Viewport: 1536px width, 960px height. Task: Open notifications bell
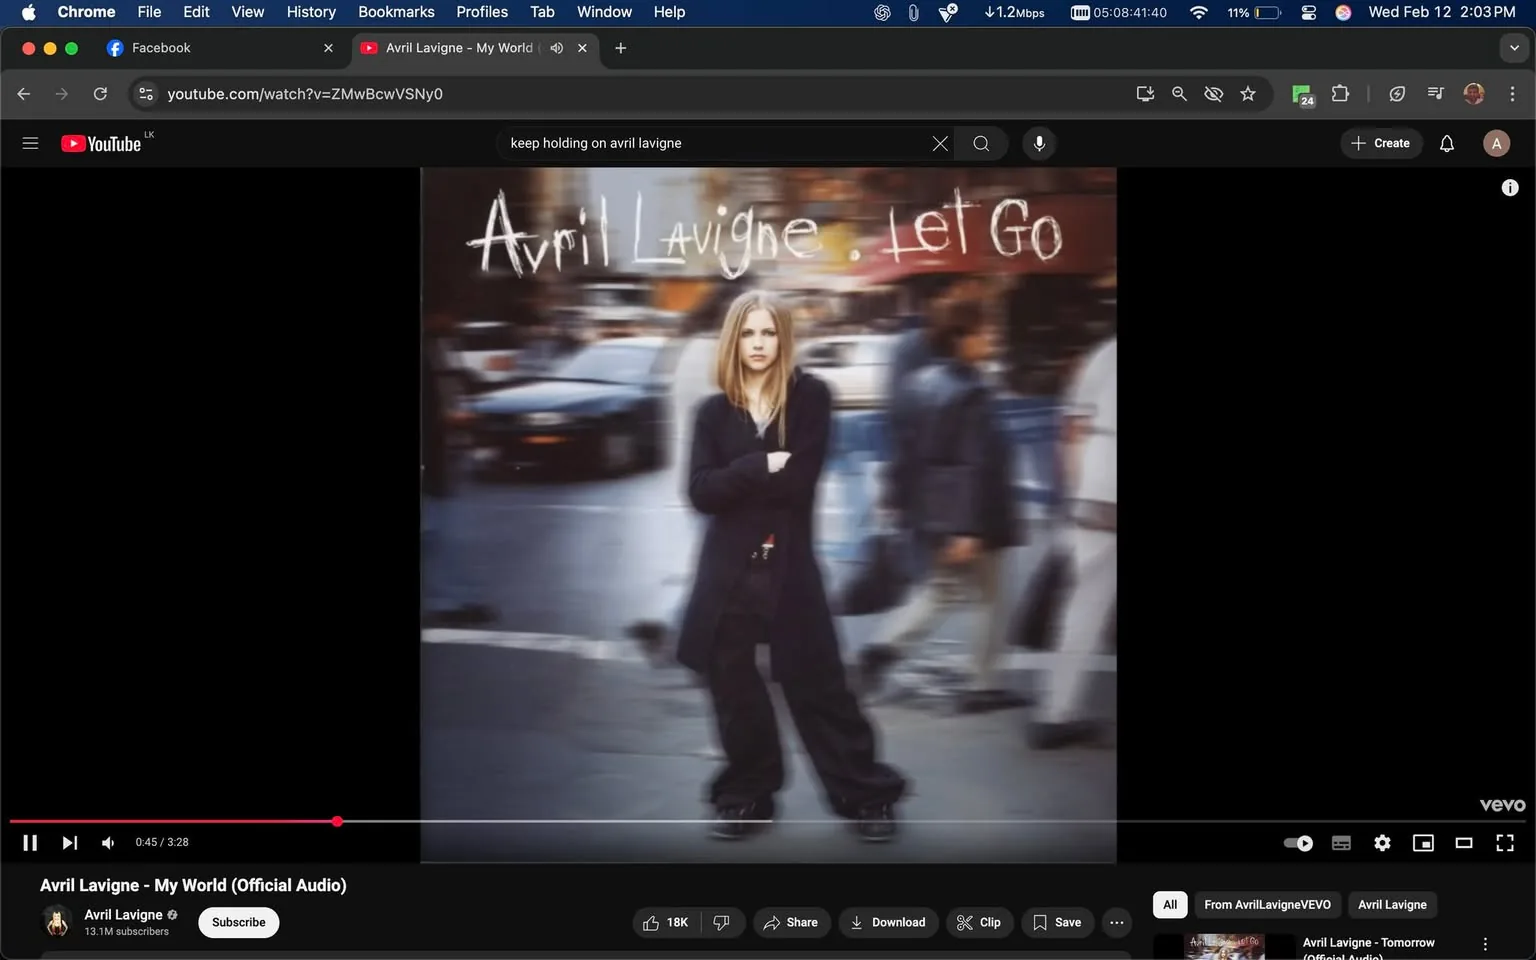(1446, 143)
